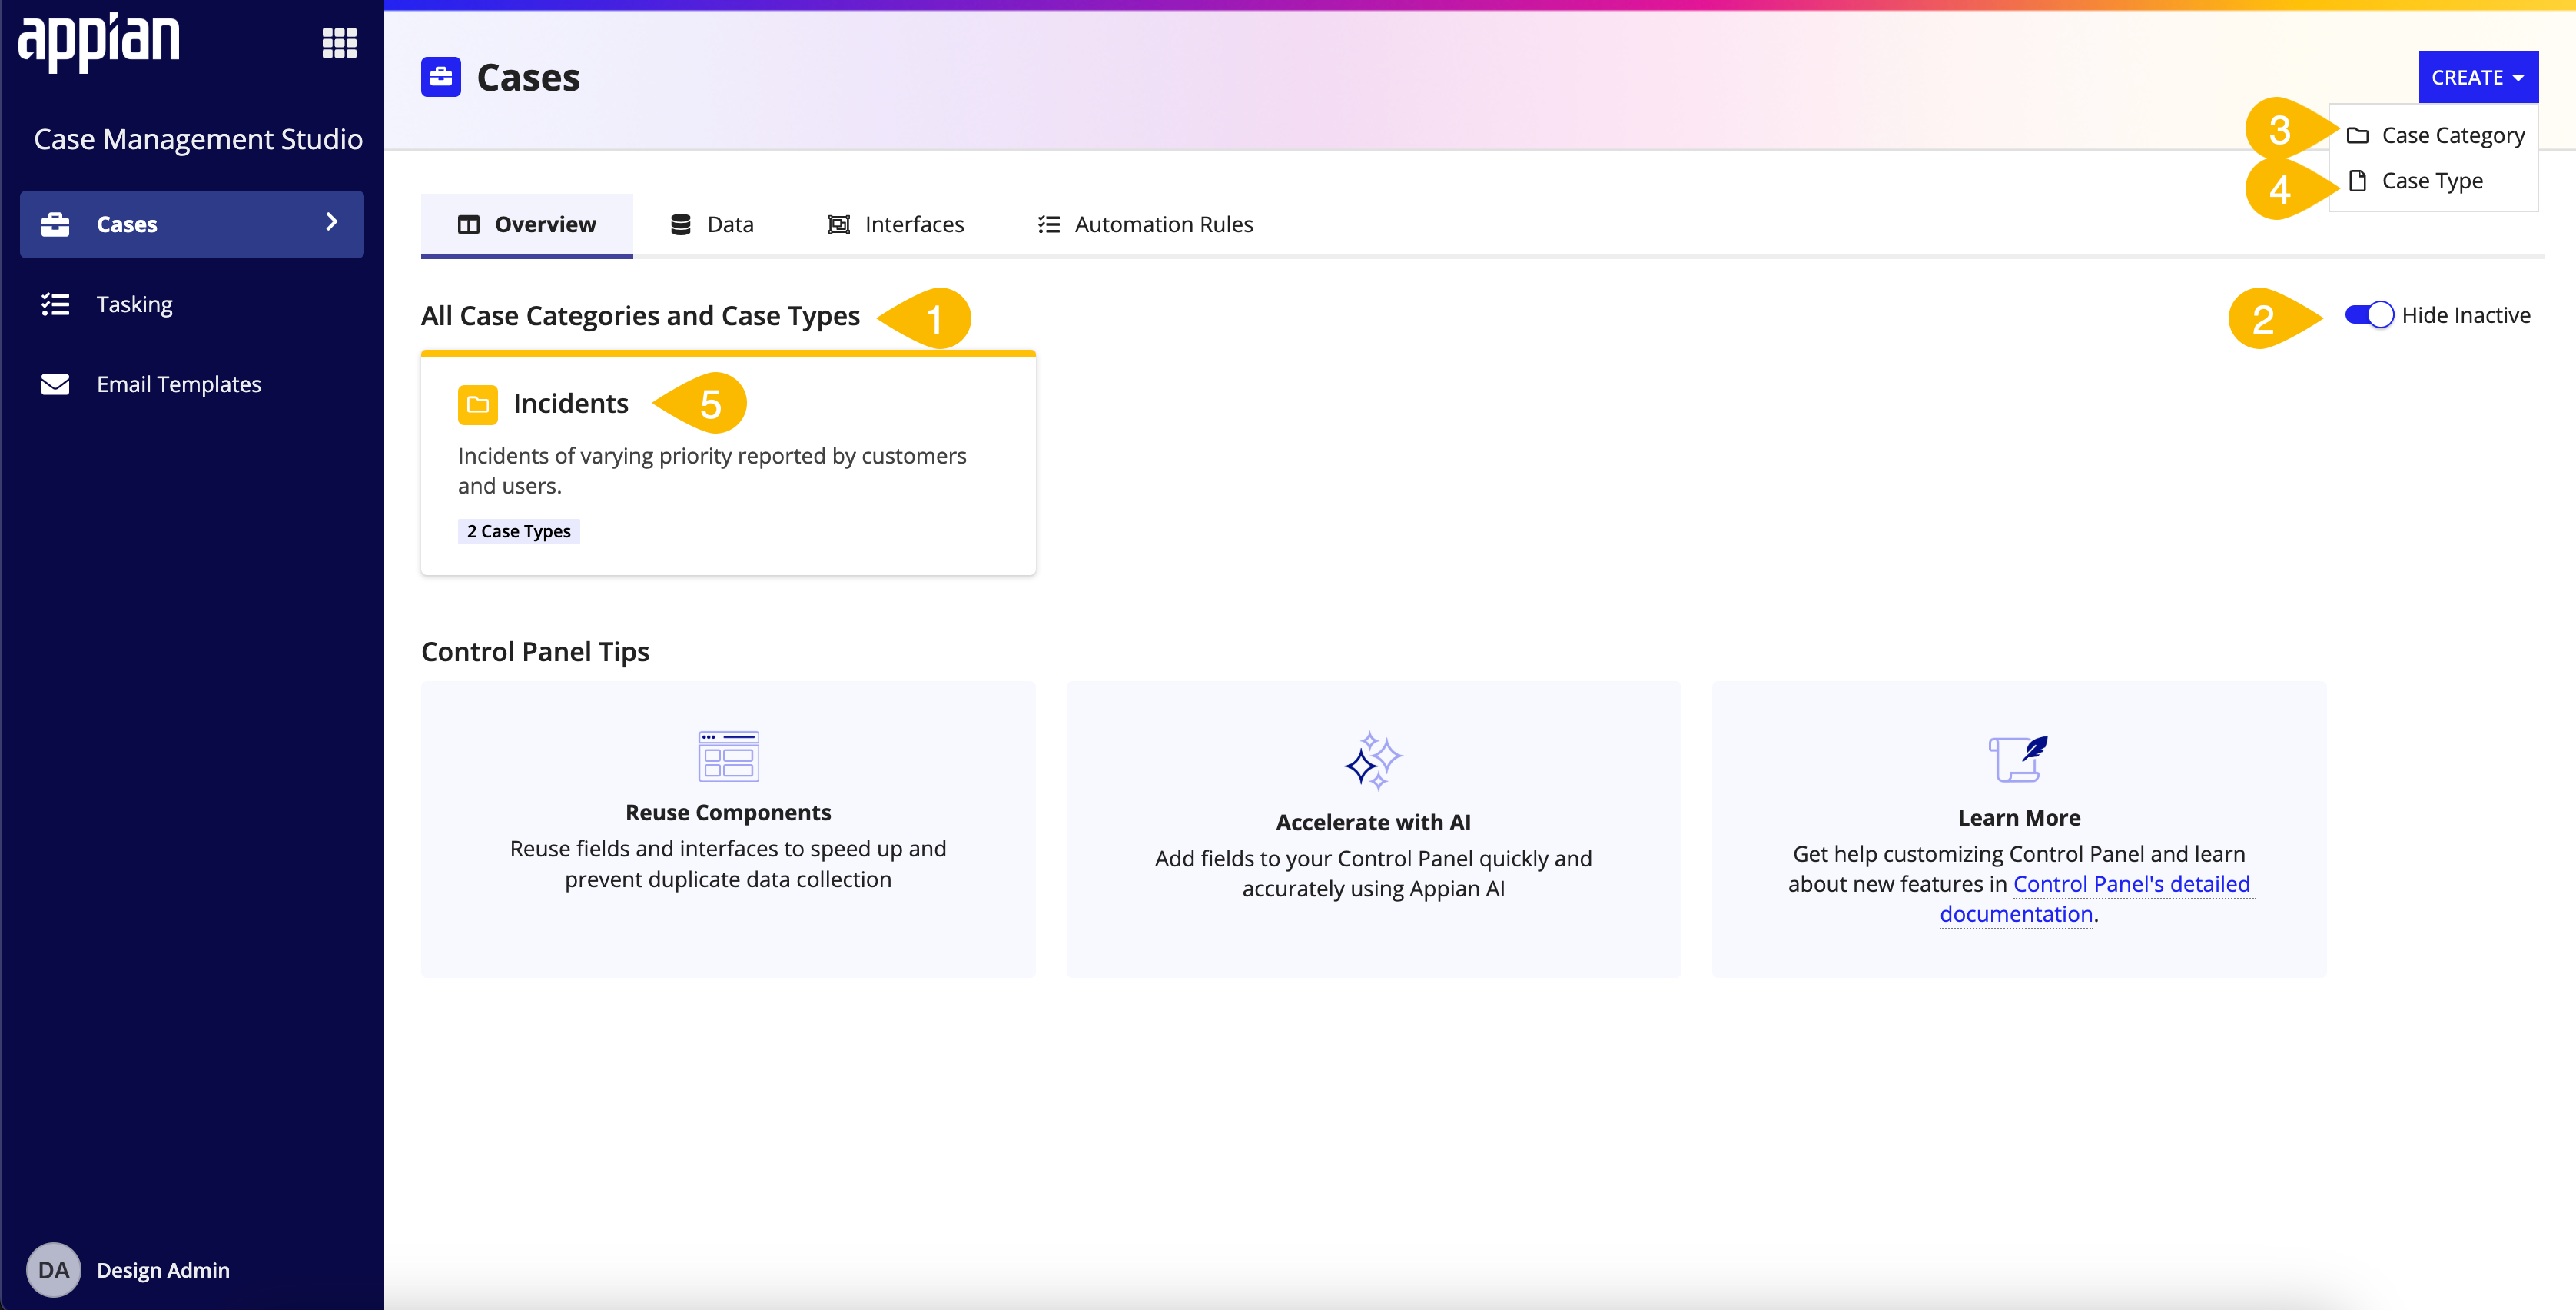Click the Email Templates envelope icon
Viewport: 2576px width, 1310px height.
pyautogui.click(x=55, y=384)
